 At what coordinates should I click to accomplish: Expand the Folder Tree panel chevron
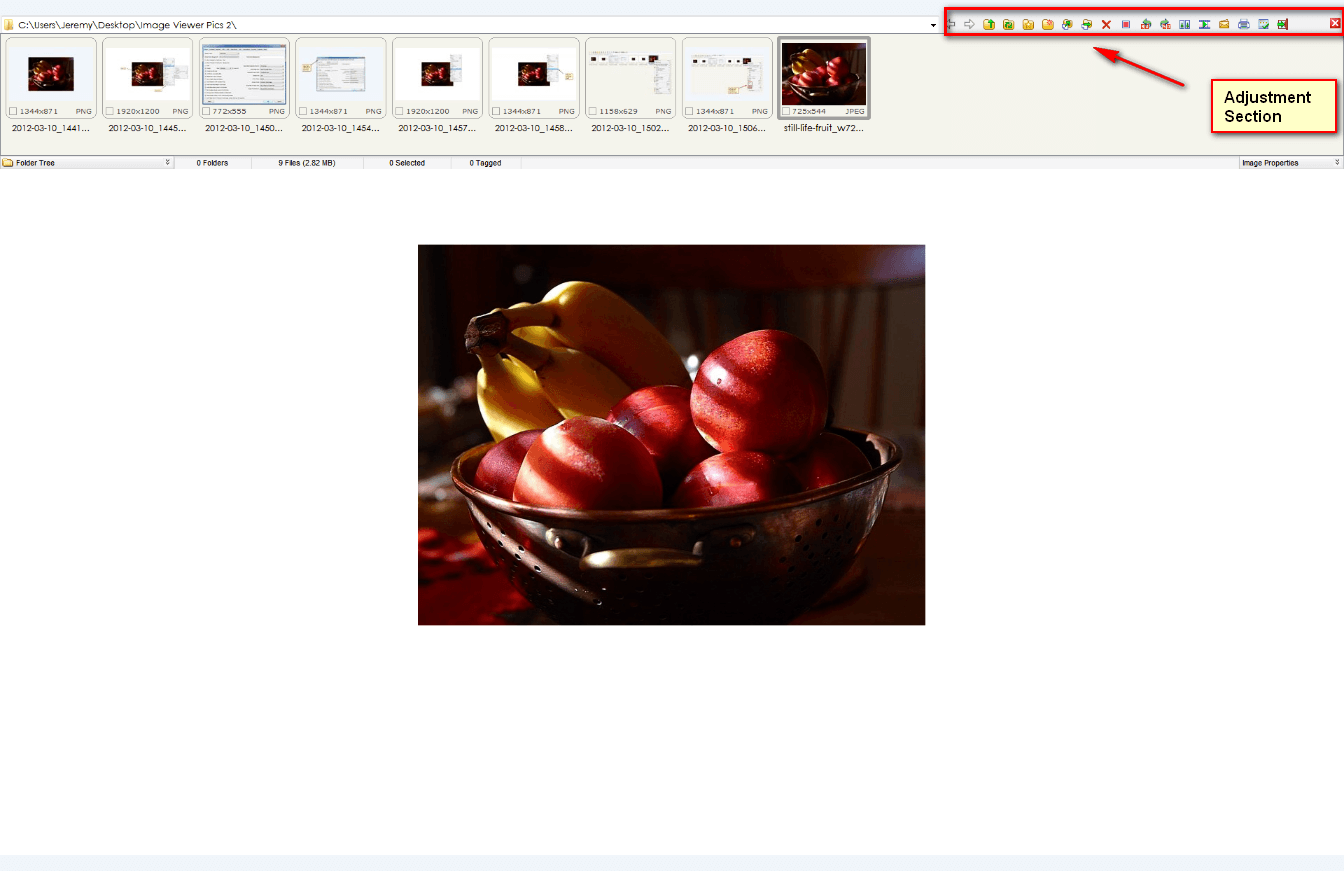[167, 162]
